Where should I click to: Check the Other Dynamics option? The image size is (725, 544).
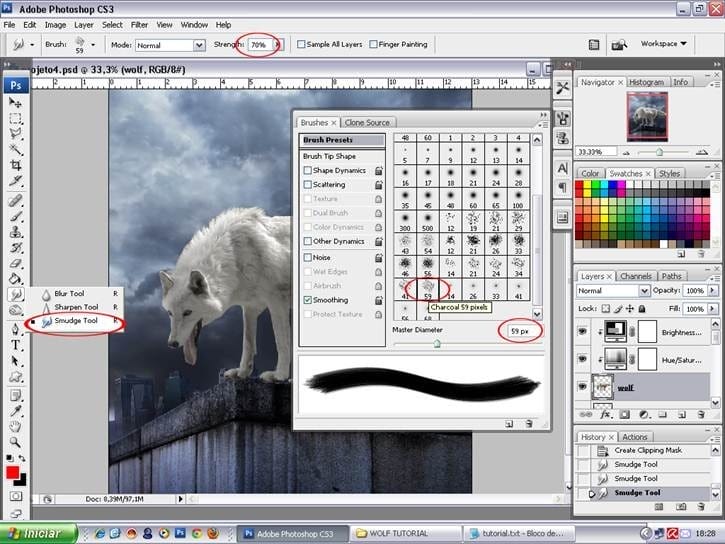pos(307,241)
